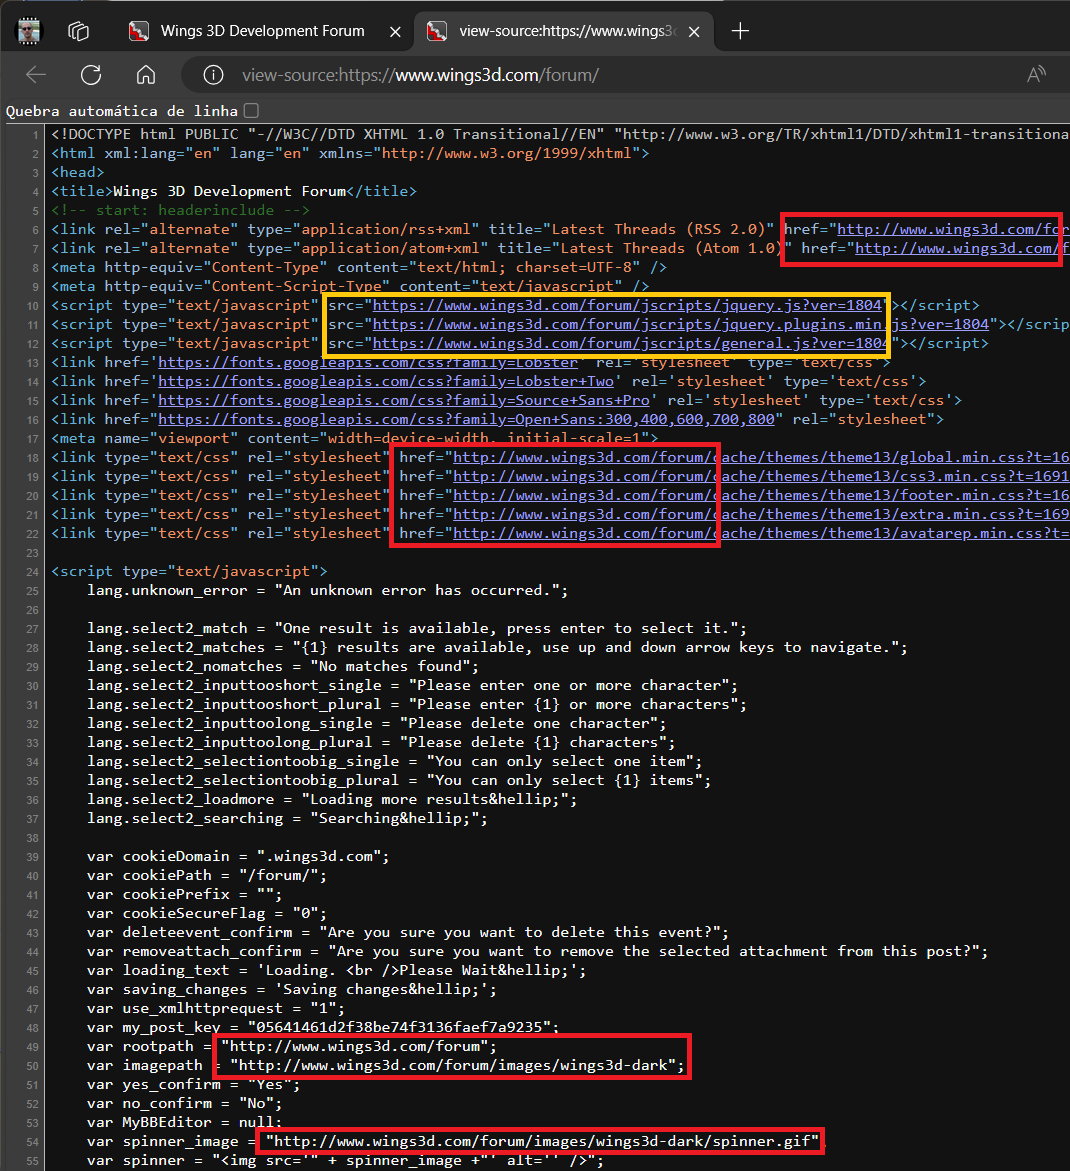Open the Open+Sans font stylesheet link
Viewport: 1070px width, 1171px height.
point(466,420)
